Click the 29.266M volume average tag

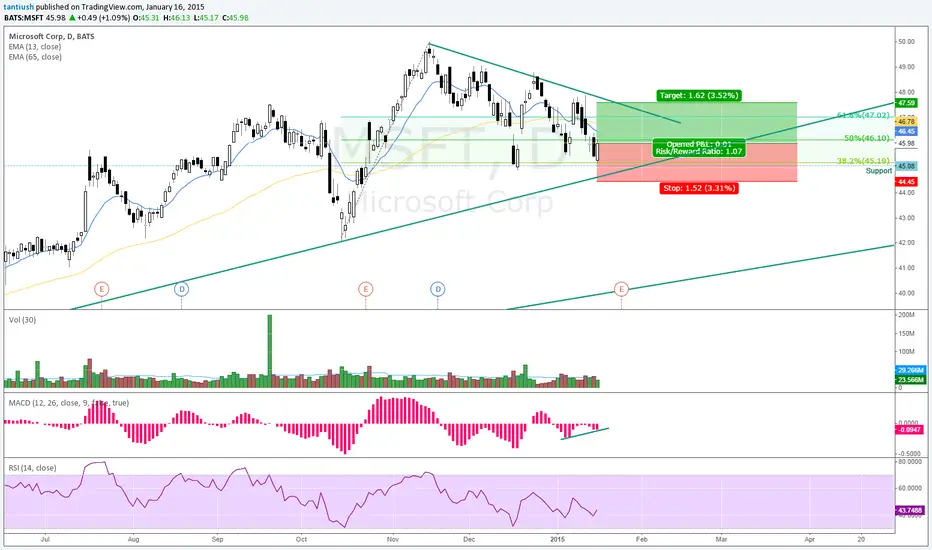[x=911, y=370]
